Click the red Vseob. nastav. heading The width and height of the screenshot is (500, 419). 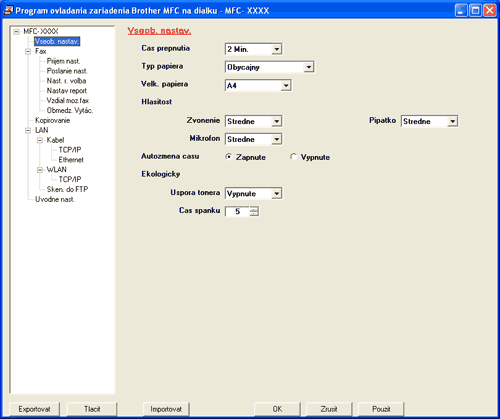[x=159, y=31]
